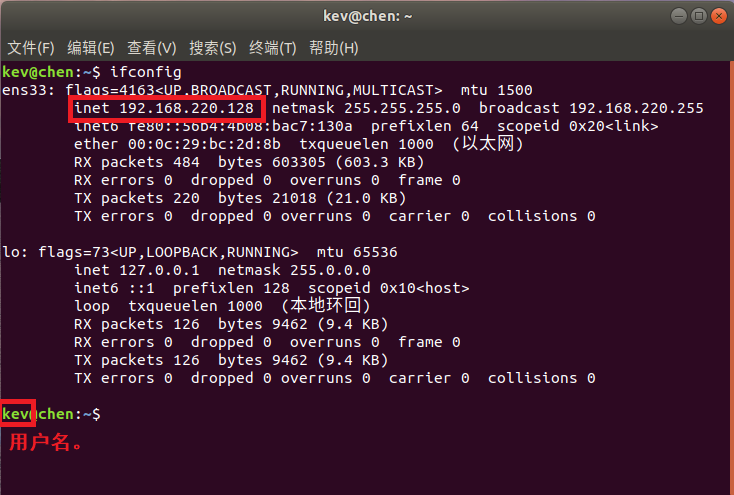Click RX packets 484 line
734x495 pixels.
[x=249, y=162]
